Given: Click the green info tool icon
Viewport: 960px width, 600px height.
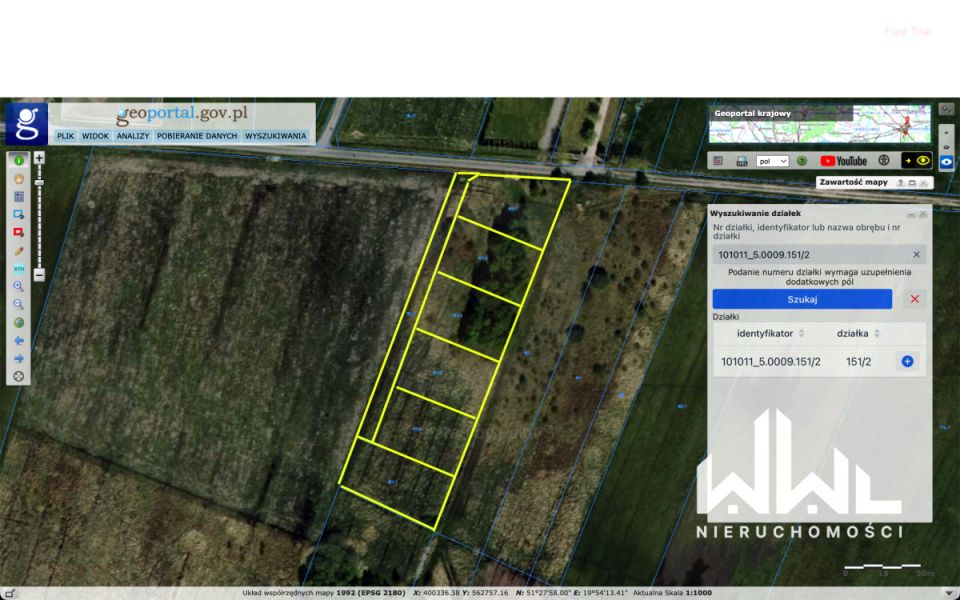Looking at the screenshot, I should (x=18, y=160).
